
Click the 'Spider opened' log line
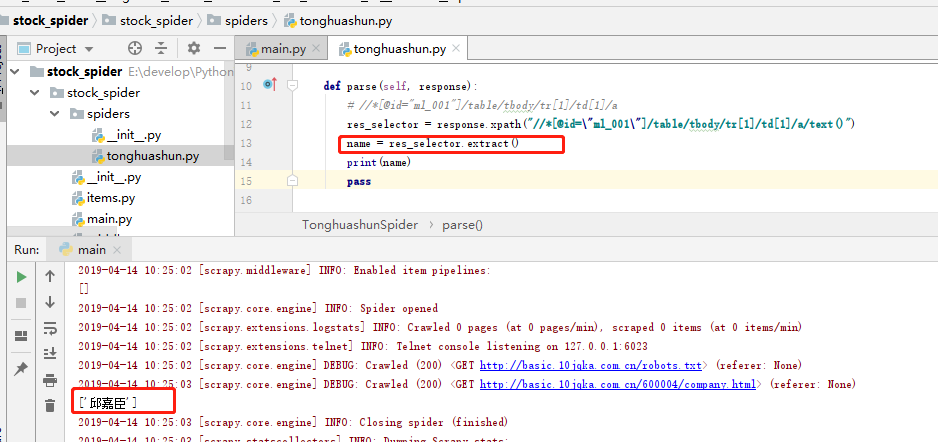pos(258,309)
